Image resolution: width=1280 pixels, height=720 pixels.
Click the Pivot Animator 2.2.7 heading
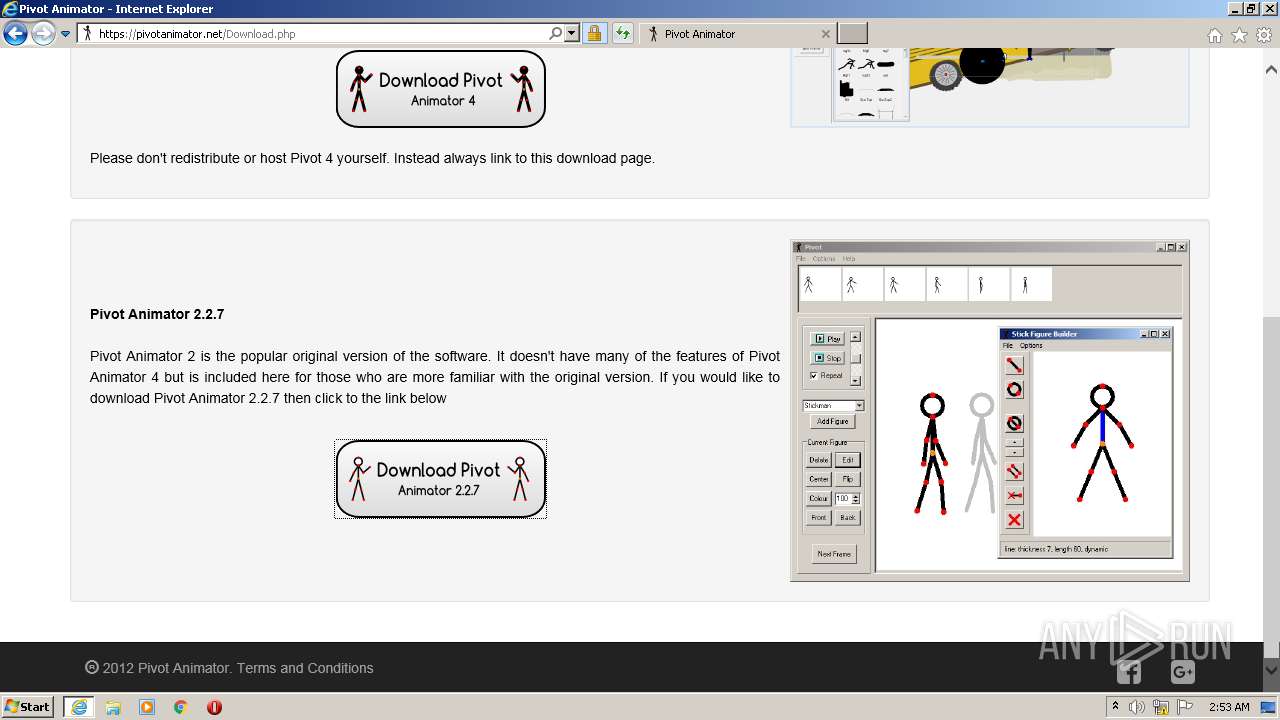(157, 314)
